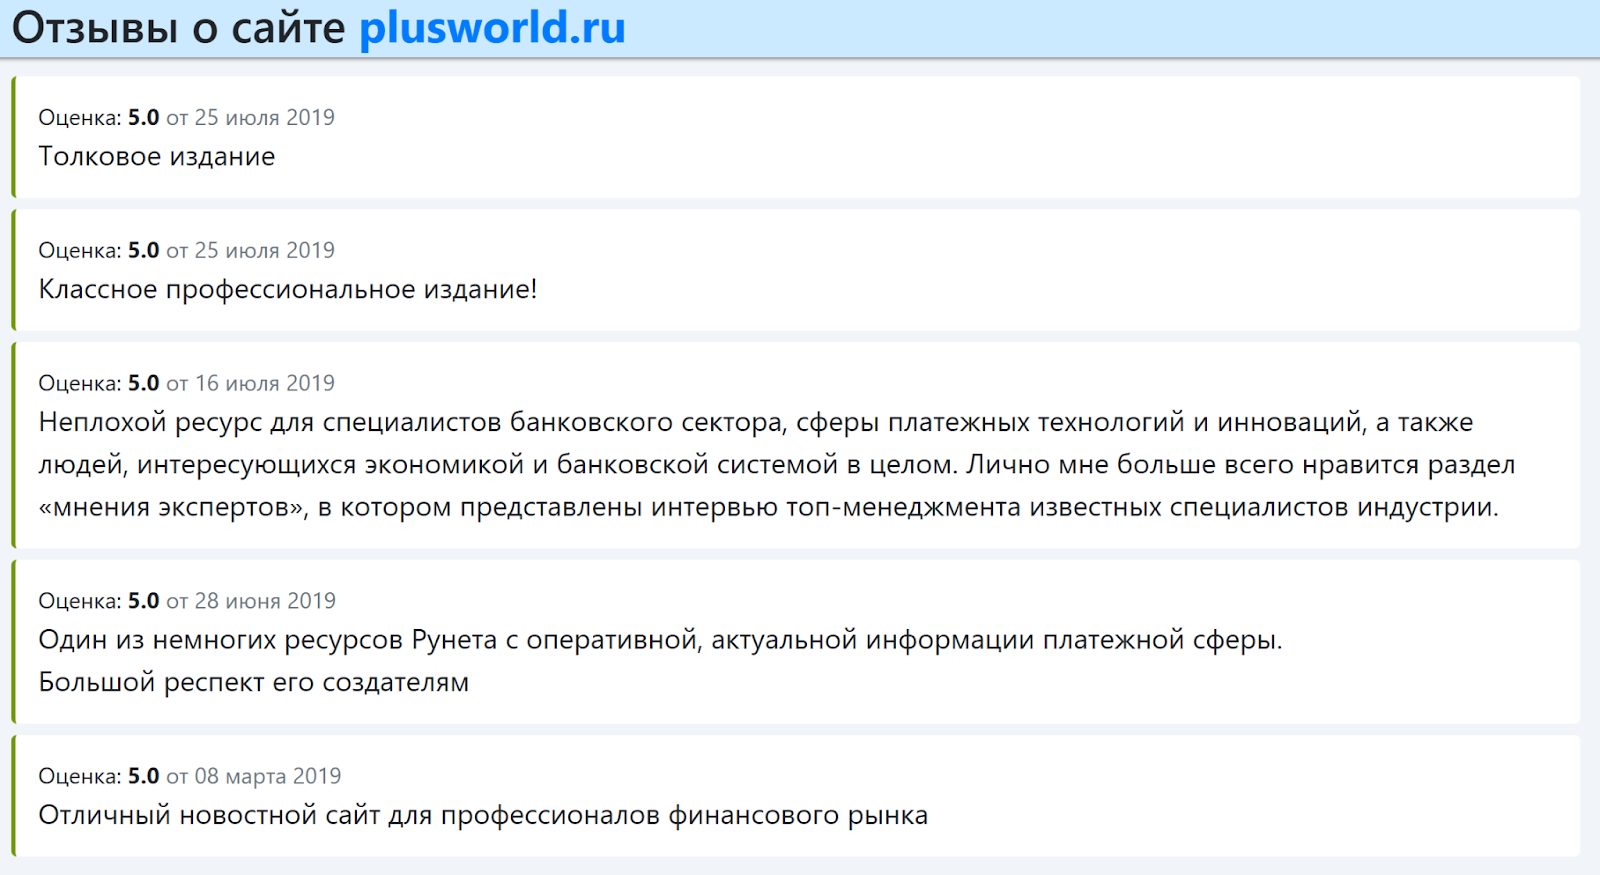Select the 5.0 rating of the 28 июня review
This screenshot has width=1600, height=875.
tap(143, 601)
